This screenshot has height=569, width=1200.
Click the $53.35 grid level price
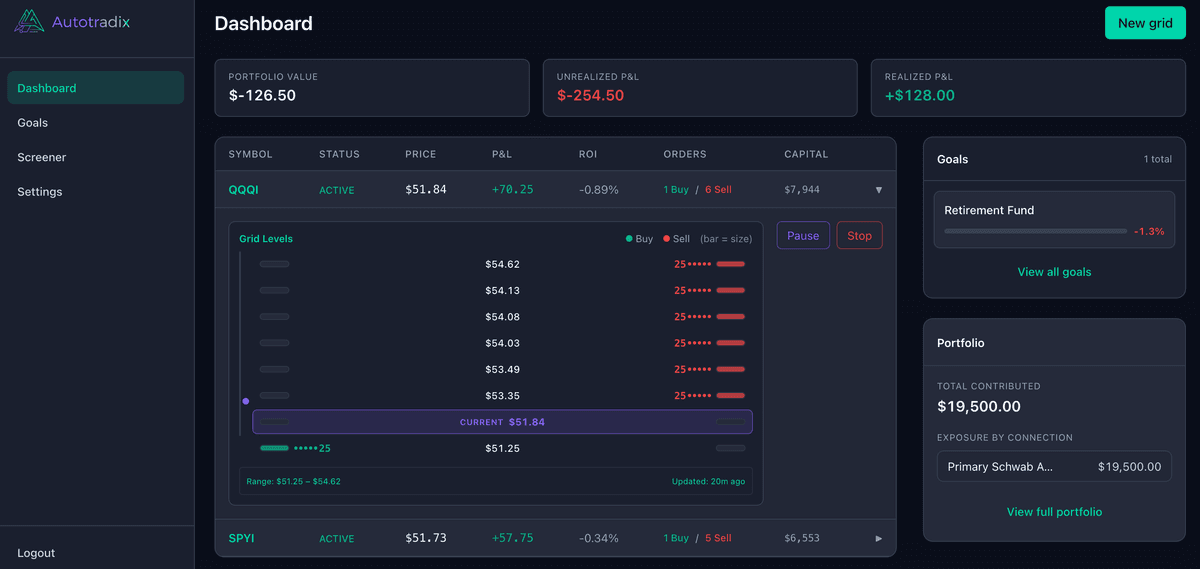tap(502, 396)
